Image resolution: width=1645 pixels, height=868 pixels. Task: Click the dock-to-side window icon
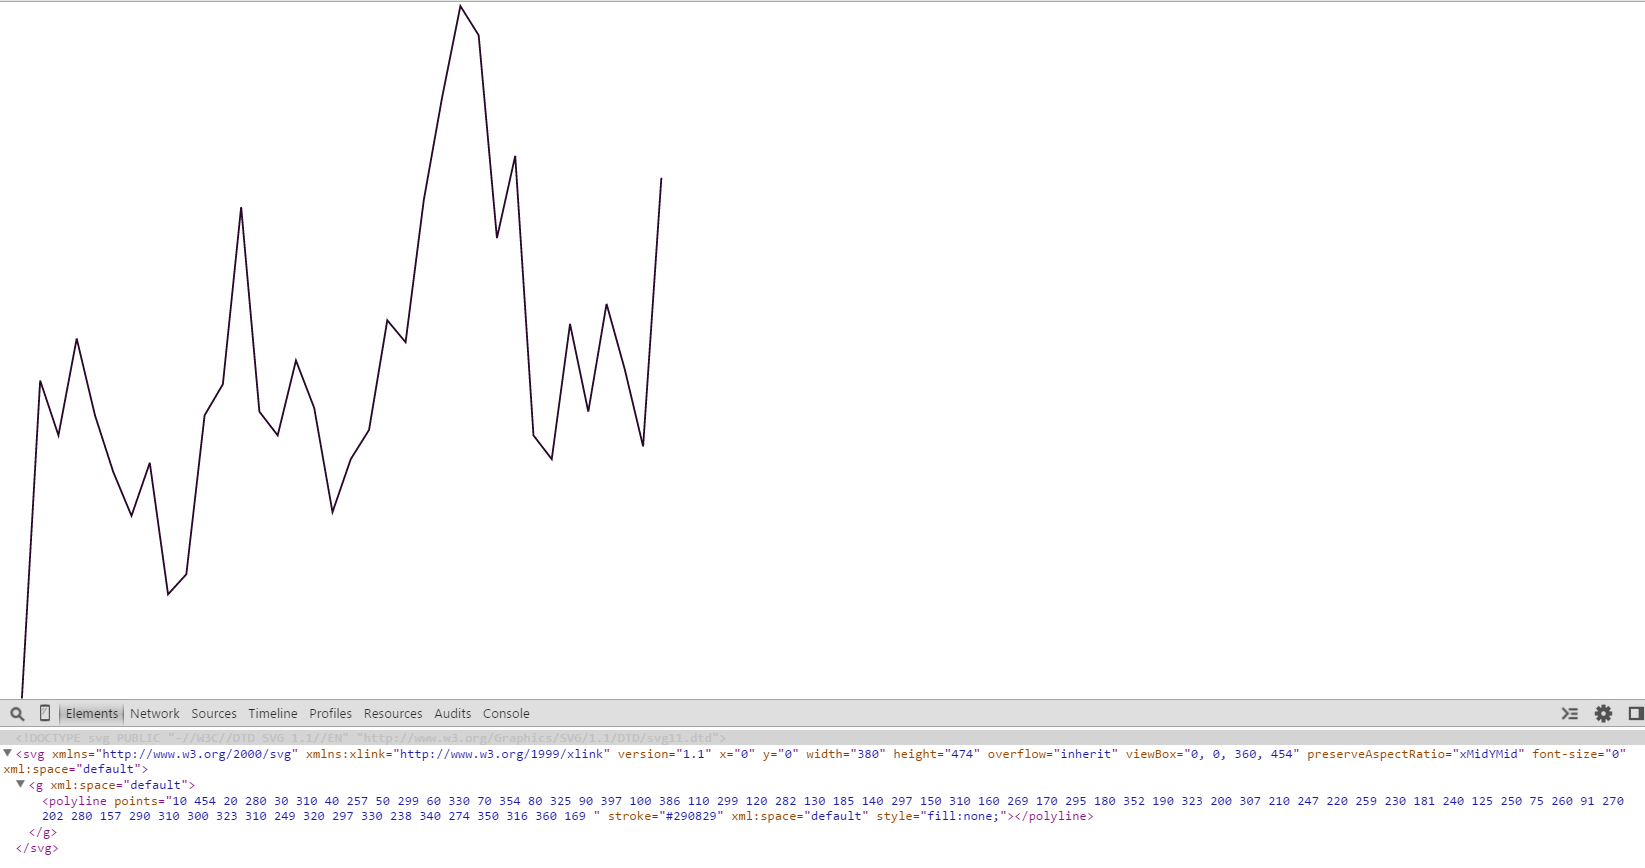(x=1636, y=714)
